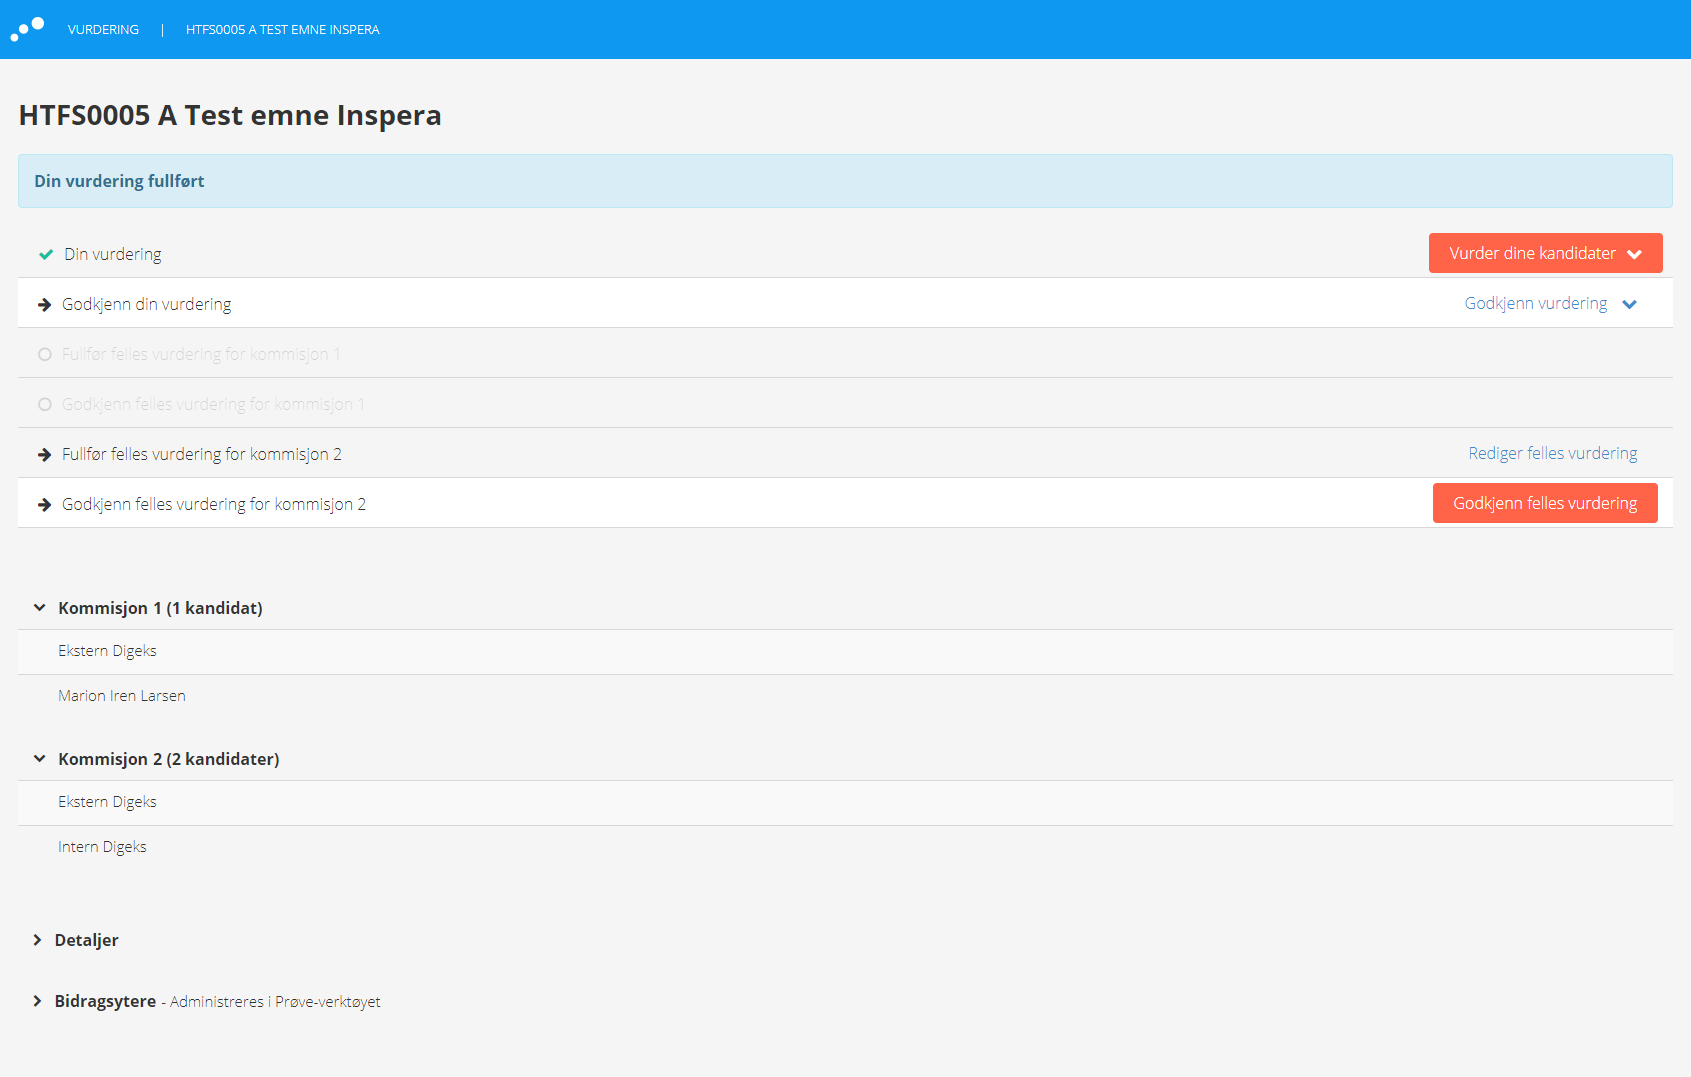Select 'Ekstern Digeks' under Kommisjon 2

(x=845, y=802)
